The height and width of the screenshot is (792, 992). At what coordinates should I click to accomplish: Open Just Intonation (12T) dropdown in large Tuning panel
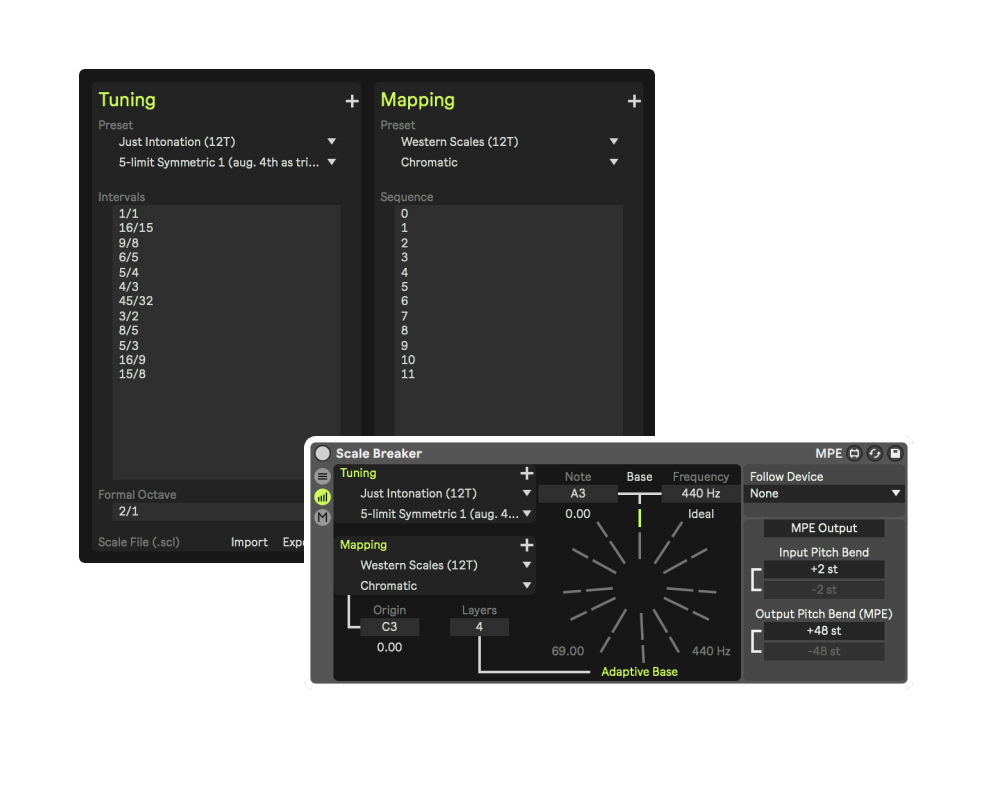click(x=227, y=142)
